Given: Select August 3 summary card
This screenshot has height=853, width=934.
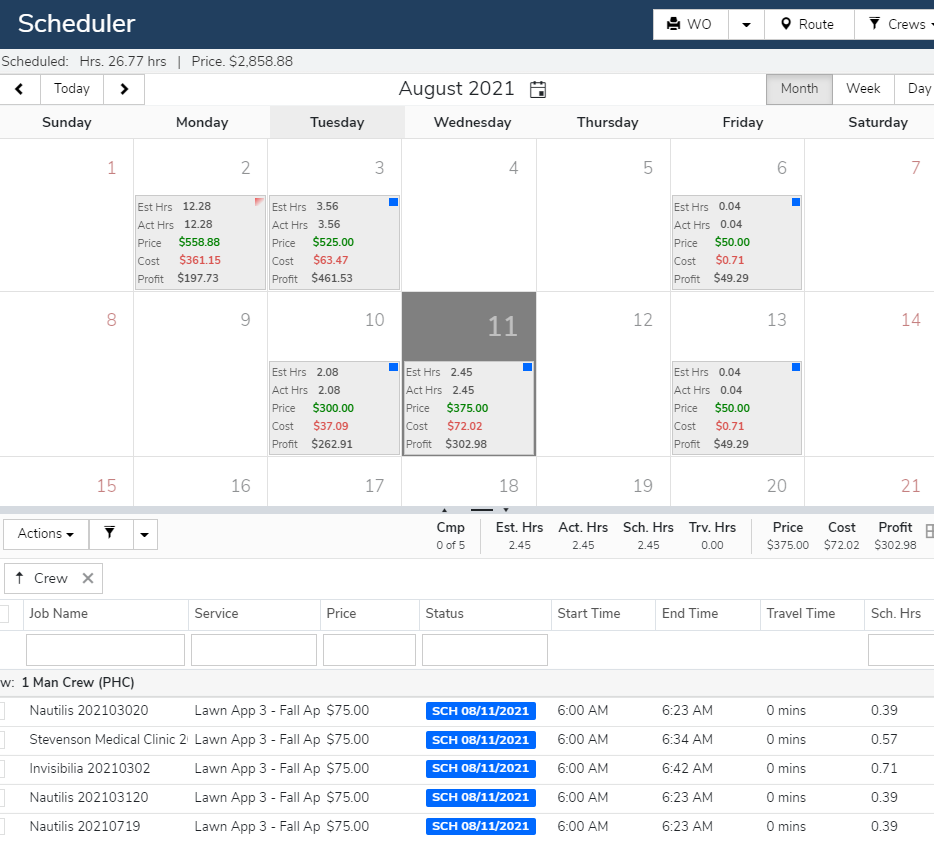Looking at the screenshot, I should click(335, 242).
